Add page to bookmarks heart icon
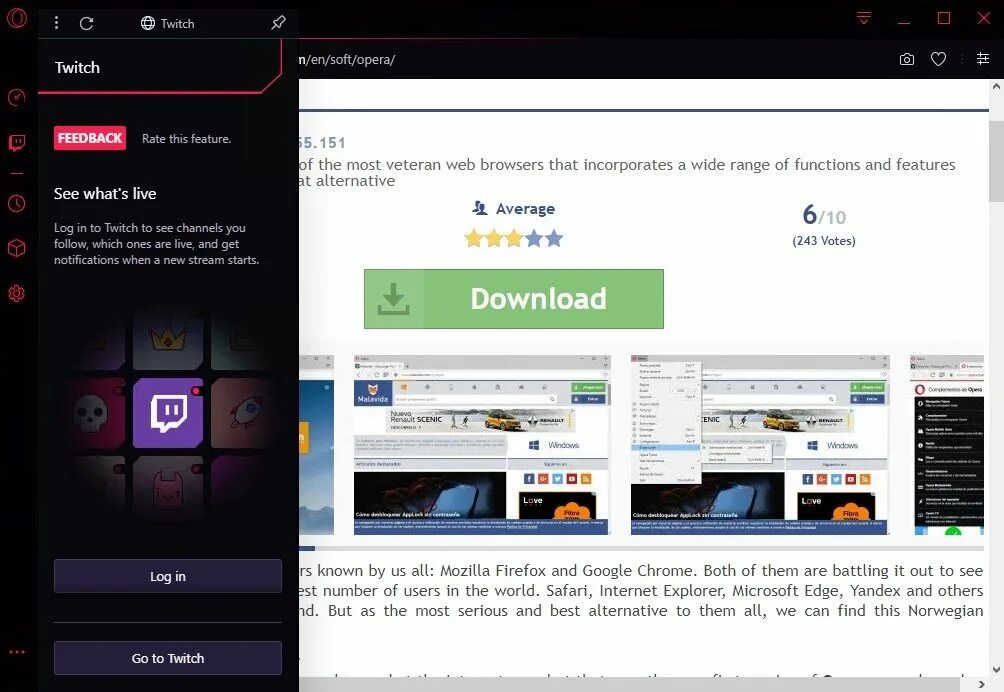 pos(939,60)
